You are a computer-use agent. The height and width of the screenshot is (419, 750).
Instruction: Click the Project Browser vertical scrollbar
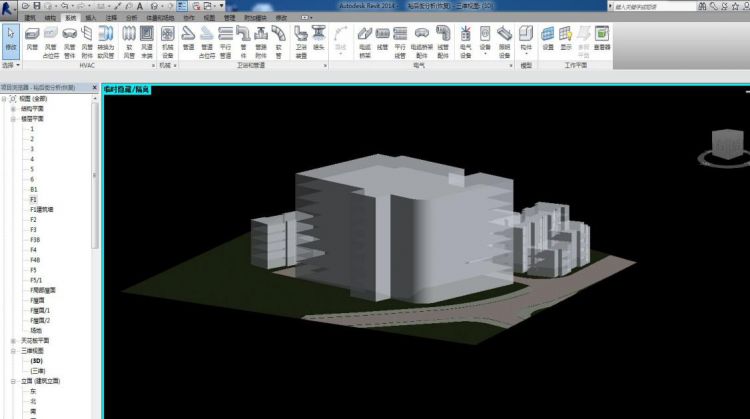(x=95, y=175)
